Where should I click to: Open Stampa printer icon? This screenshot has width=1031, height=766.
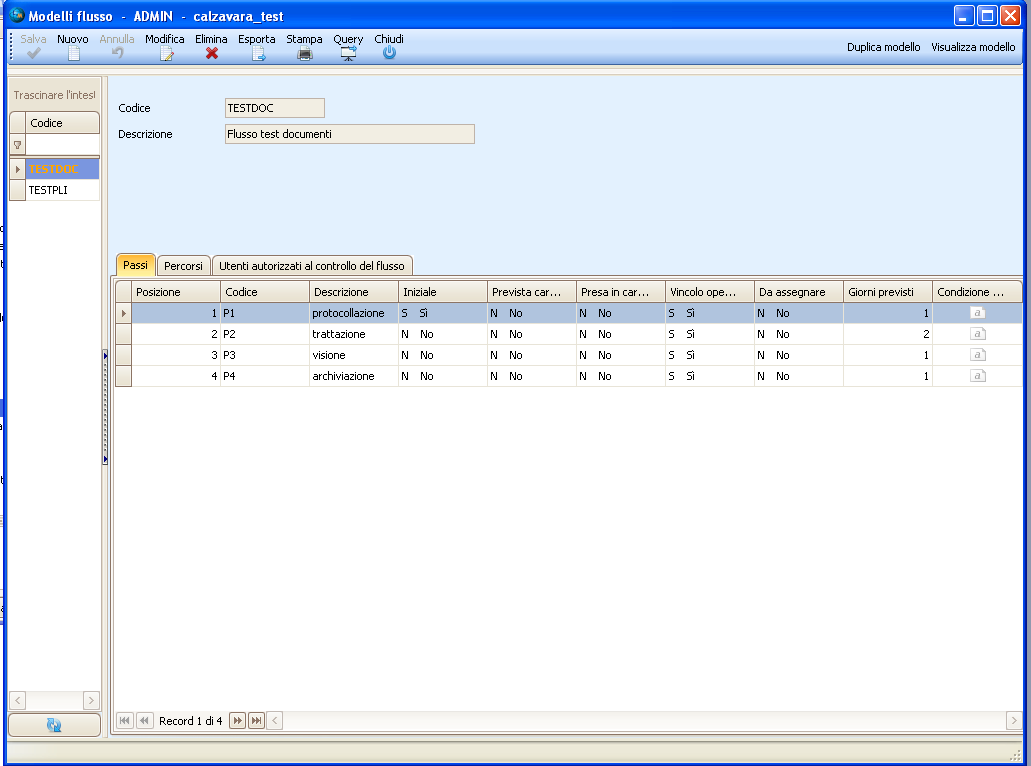coord(304,54)
